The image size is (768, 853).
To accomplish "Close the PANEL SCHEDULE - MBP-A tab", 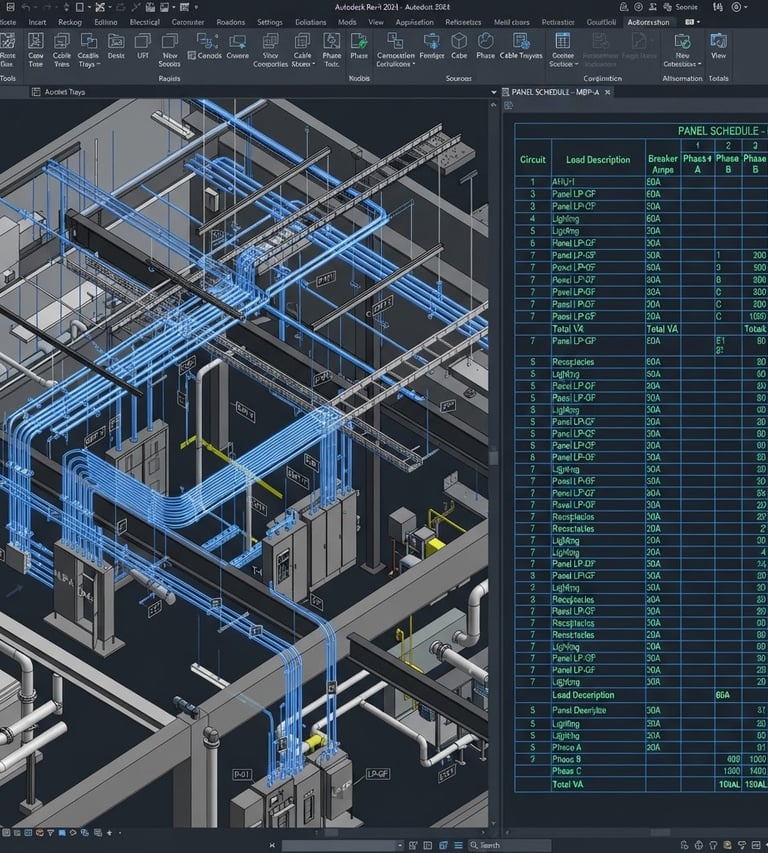I will [x=608, y=92].
